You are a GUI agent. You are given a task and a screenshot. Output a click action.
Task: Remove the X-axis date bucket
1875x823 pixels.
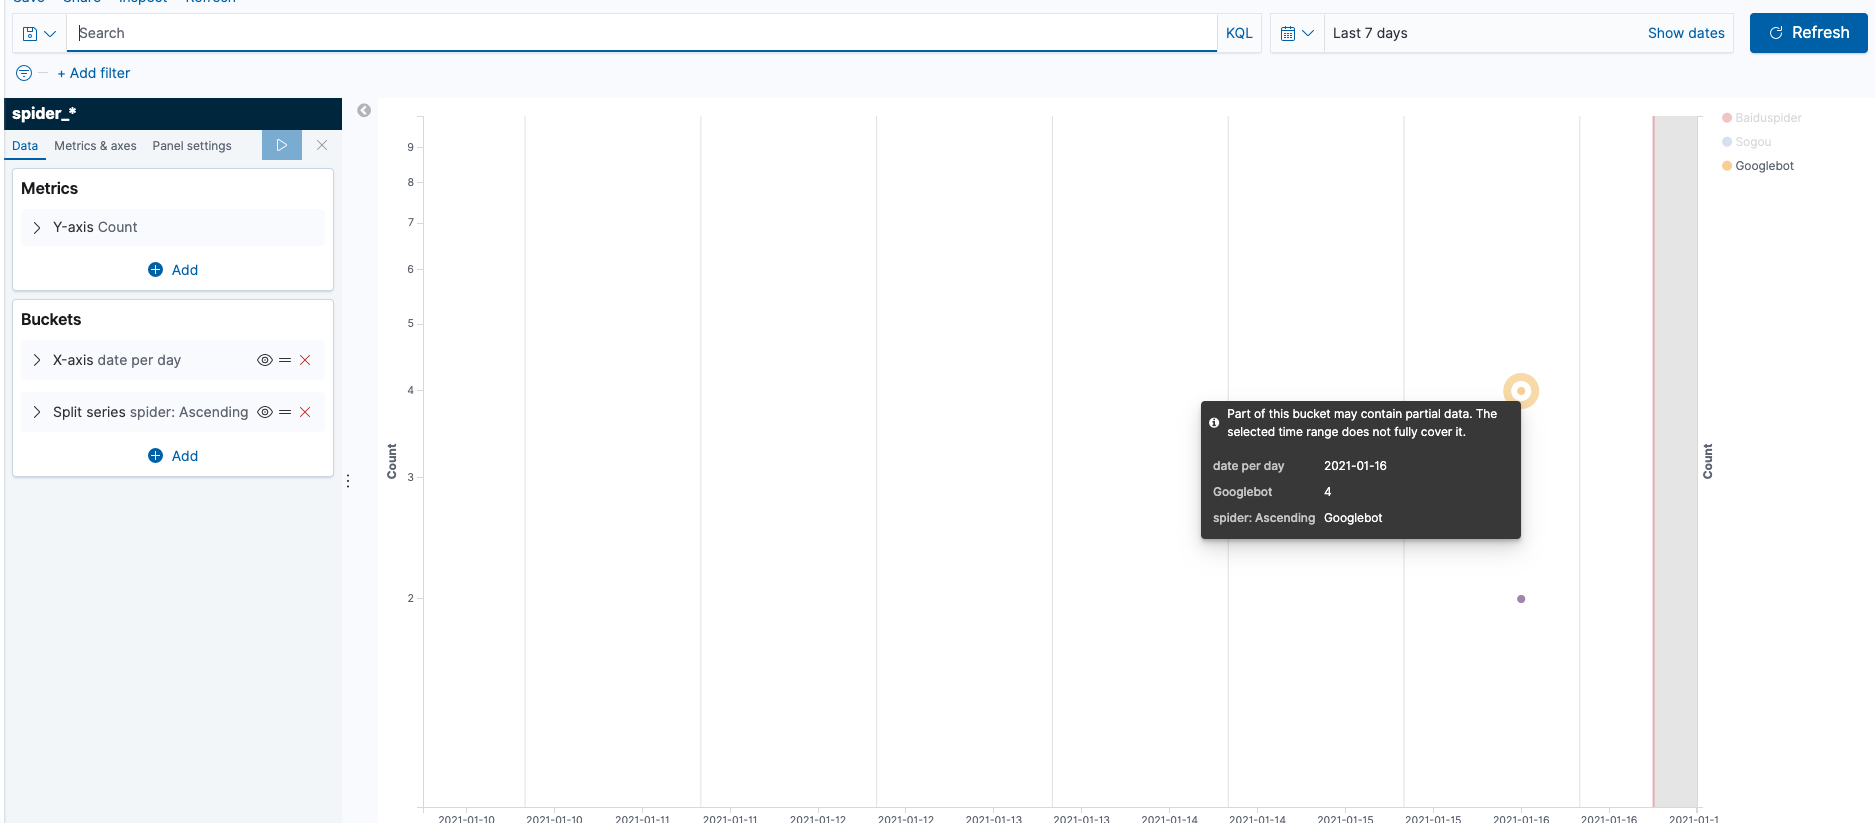pos(305,360)
